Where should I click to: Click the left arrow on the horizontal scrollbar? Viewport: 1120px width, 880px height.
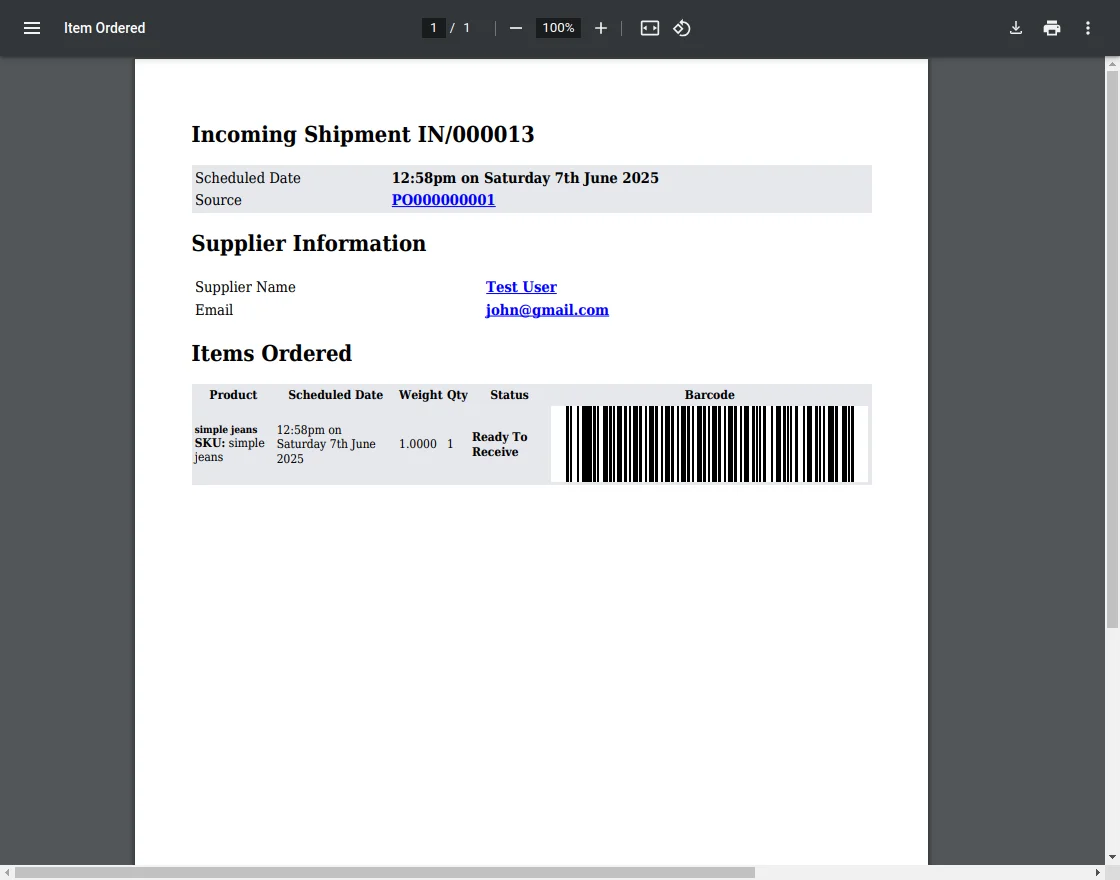point(7,872)
